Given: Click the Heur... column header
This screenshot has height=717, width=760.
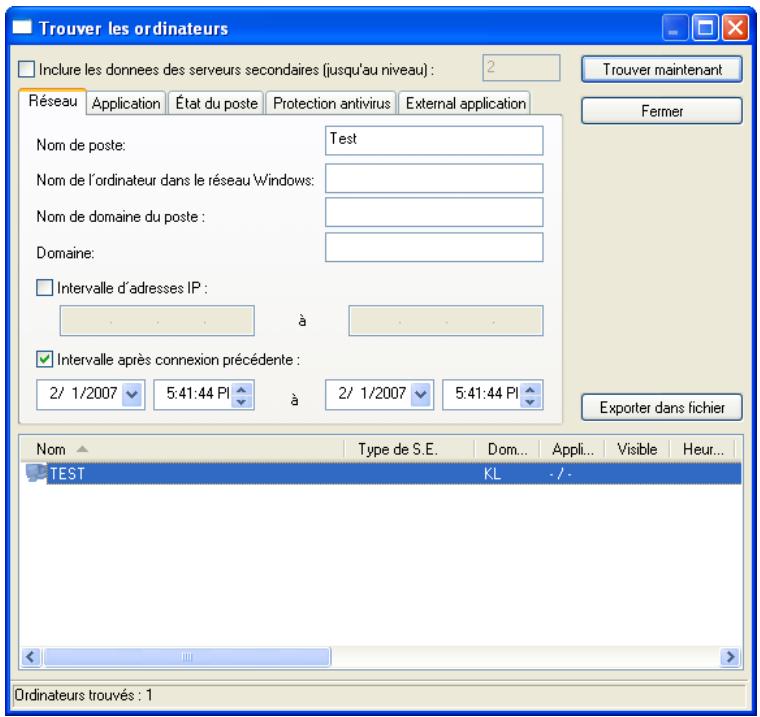Looking at the screenshot, I should click(x=702, y=449).
